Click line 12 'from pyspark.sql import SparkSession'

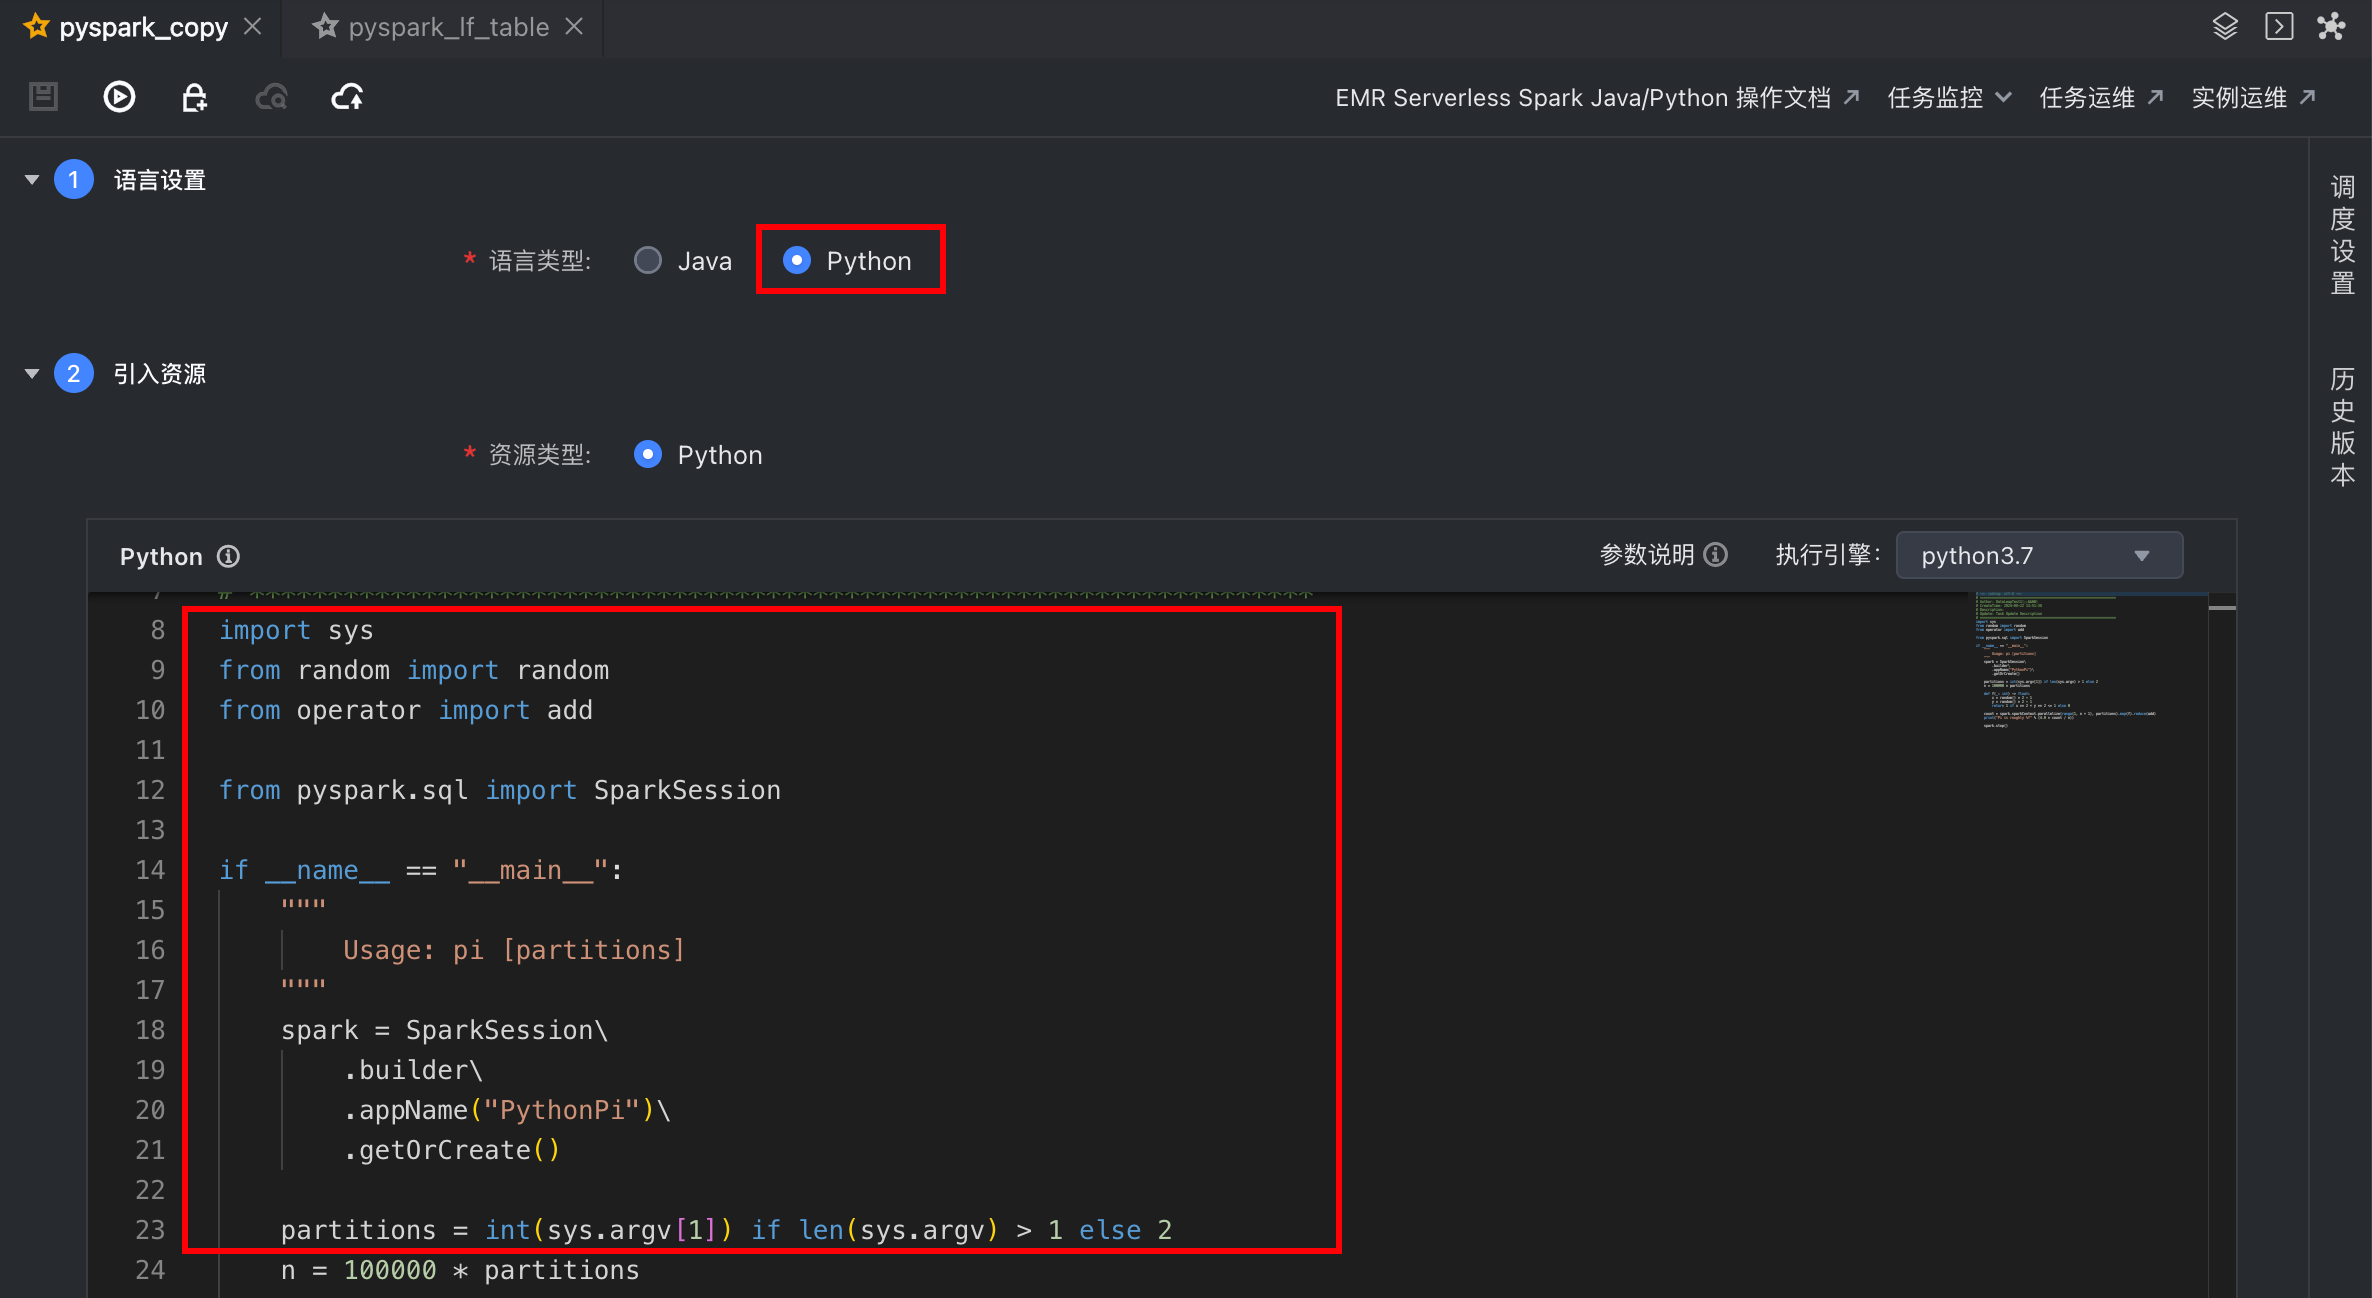tap(500, 790)
